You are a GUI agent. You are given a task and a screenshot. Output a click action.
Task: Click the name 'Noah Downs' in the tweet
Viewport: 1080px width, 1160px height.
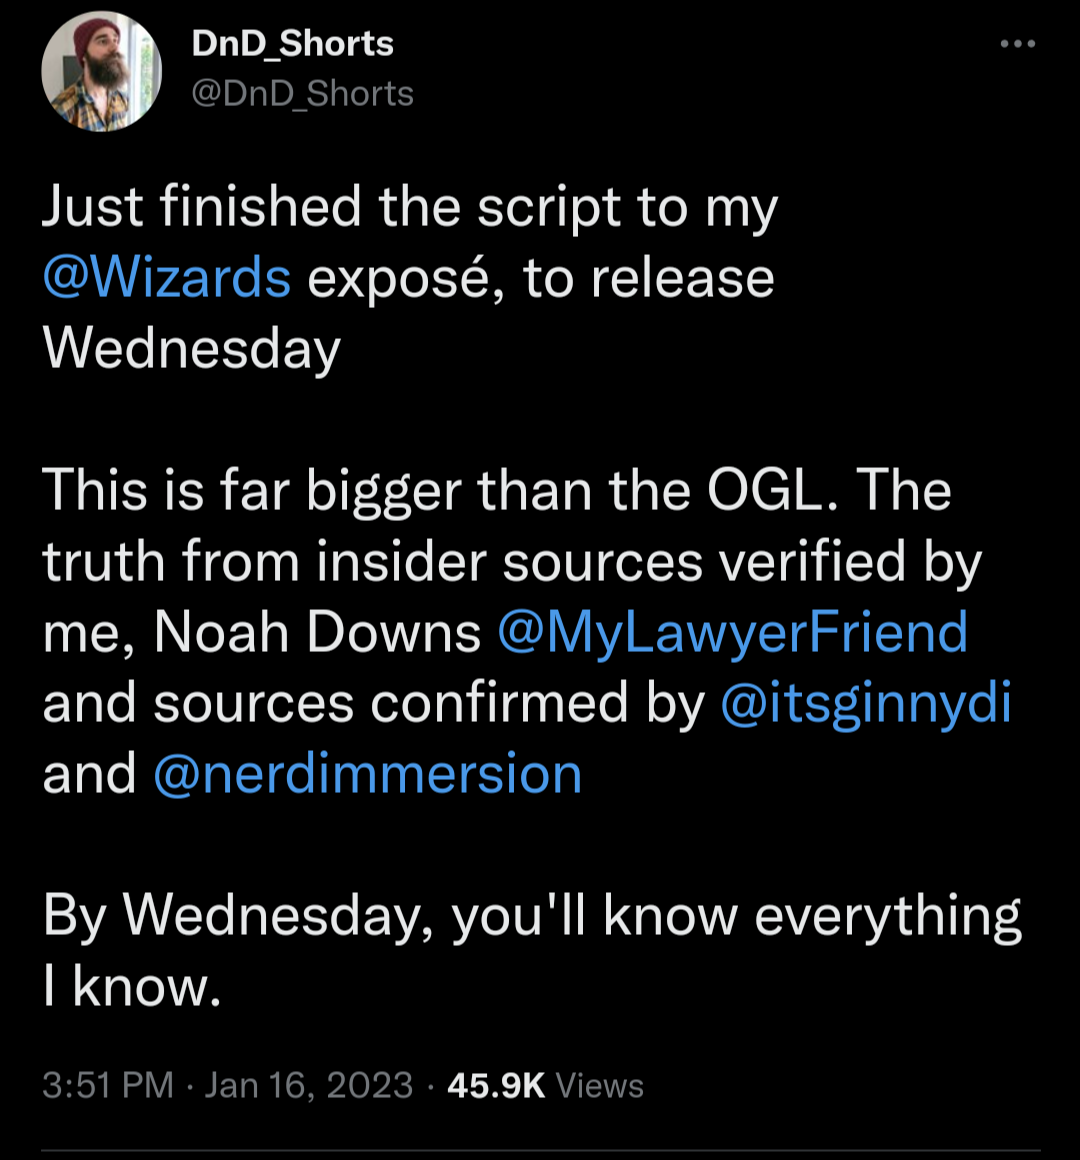317,633
